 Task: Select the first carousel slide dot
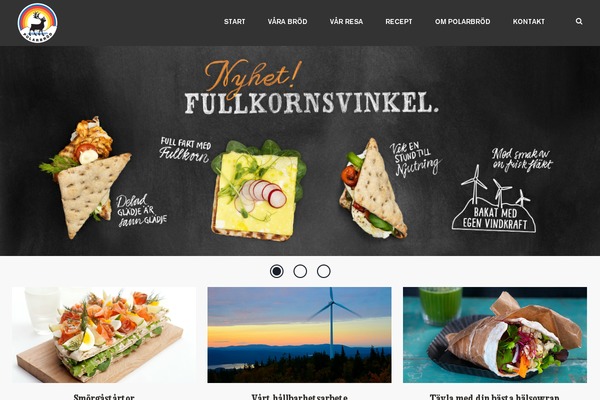pyautogui.click(x=277, y=271)
